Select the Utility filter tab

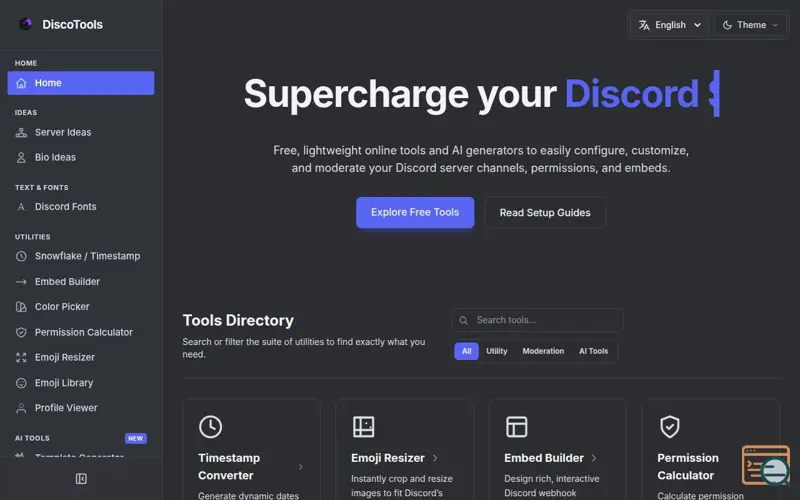496,351
